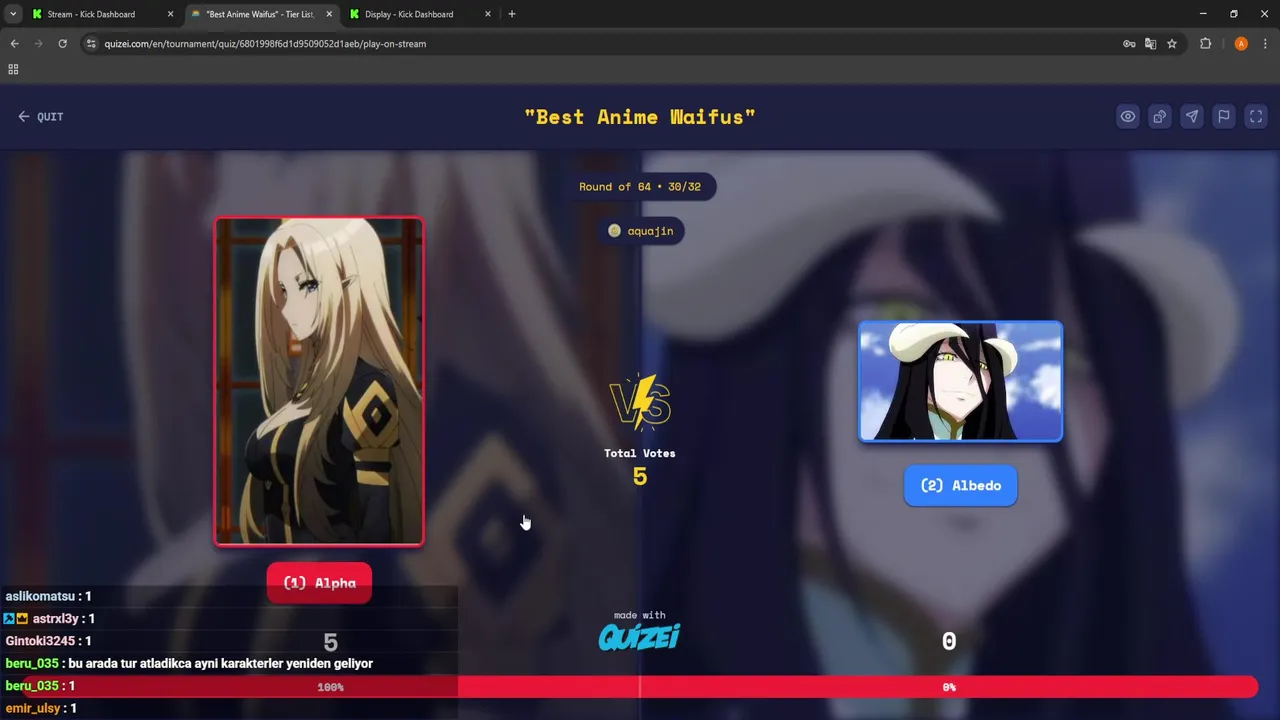The width and height of the screenshot is (1280, 720).
Task: Toggle the eye visibility icon
Action: click(x=1127, y=116)
